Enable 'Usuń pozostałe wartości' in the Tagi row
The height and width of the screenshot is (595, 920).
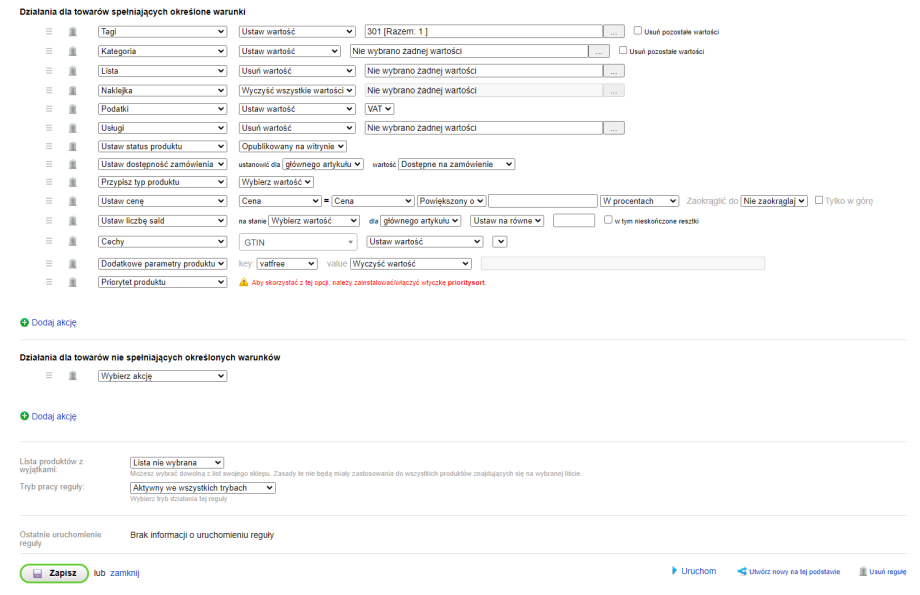click(638, 31)
